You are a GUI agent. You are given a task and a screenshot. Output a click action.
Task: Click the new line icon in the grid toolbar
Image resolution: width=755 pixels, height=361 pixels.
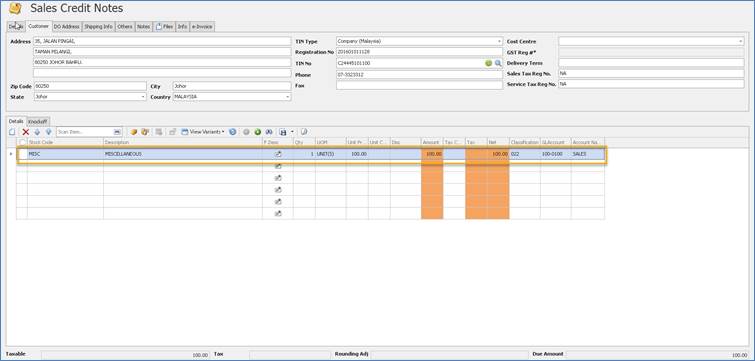point(12,132)
